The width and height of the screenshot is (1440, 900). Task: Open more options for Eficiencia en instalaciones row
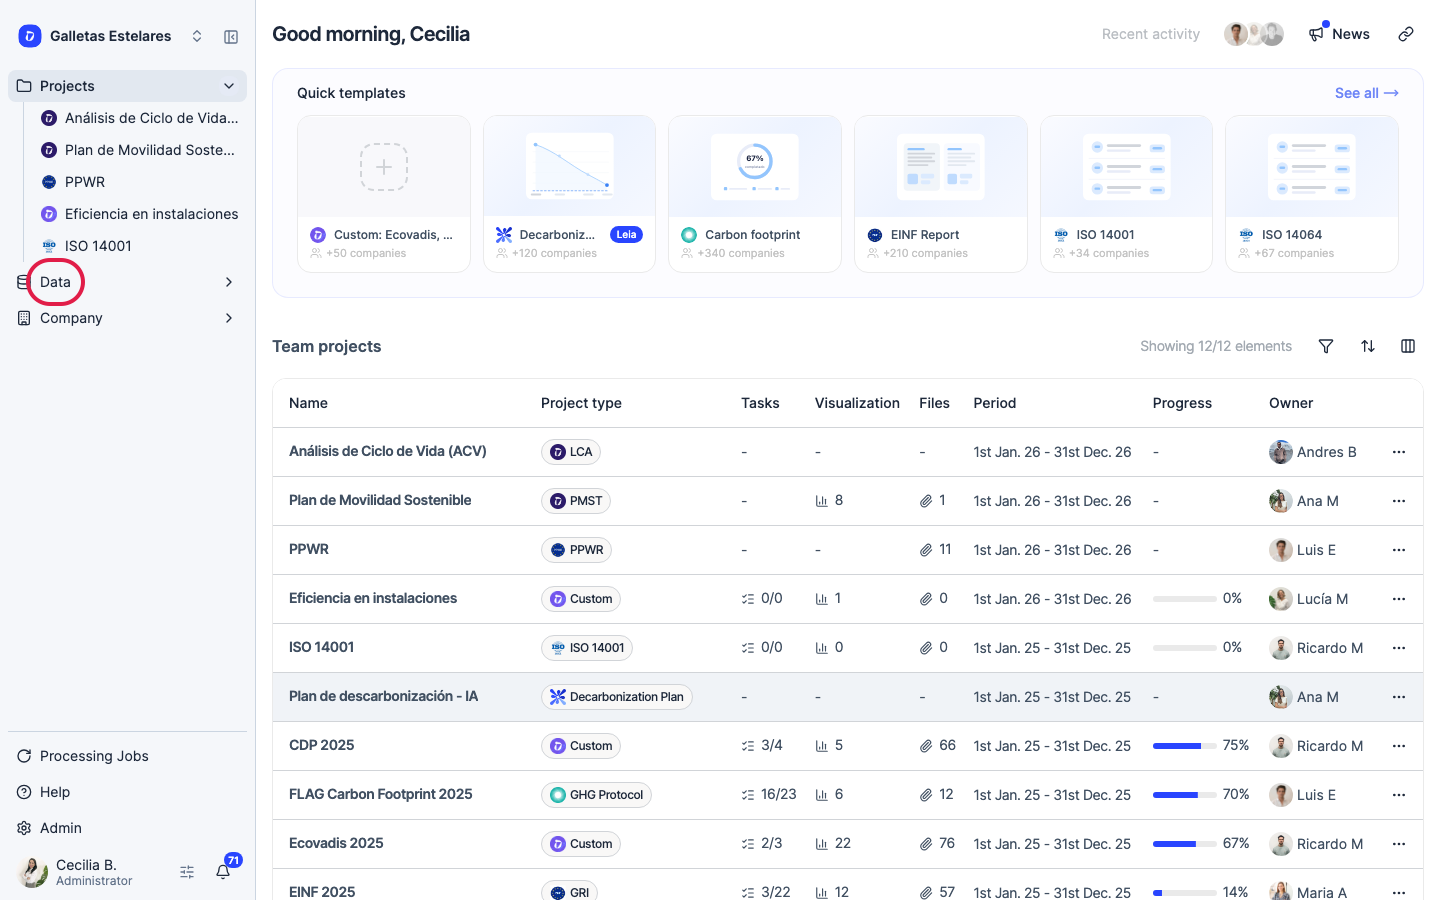point(1399,599)
